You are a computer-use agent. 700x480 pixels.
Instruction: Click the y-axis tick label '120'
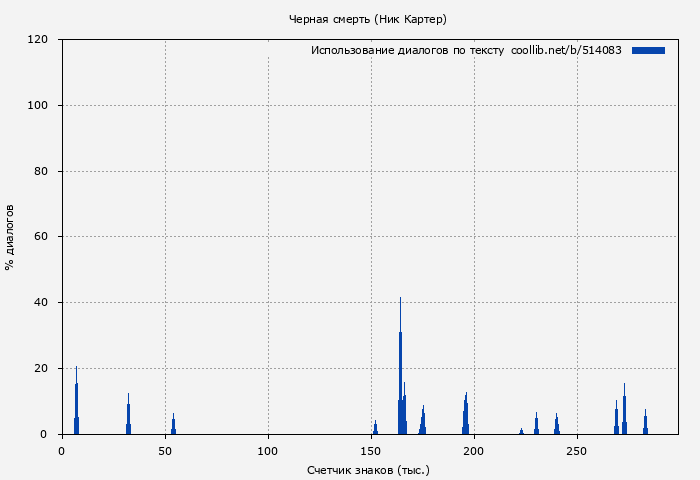(39, 40)
